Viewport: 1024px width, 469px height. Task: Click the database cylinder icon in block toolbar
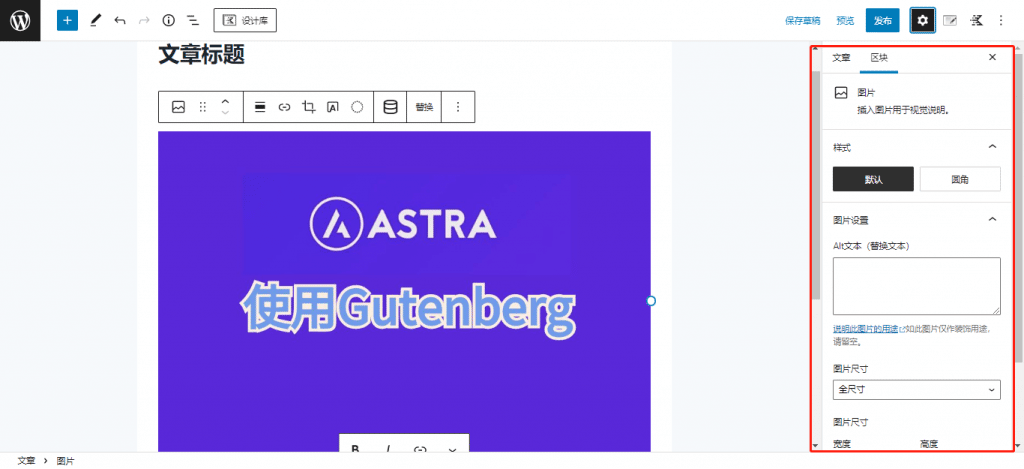[x=390, y=107]
